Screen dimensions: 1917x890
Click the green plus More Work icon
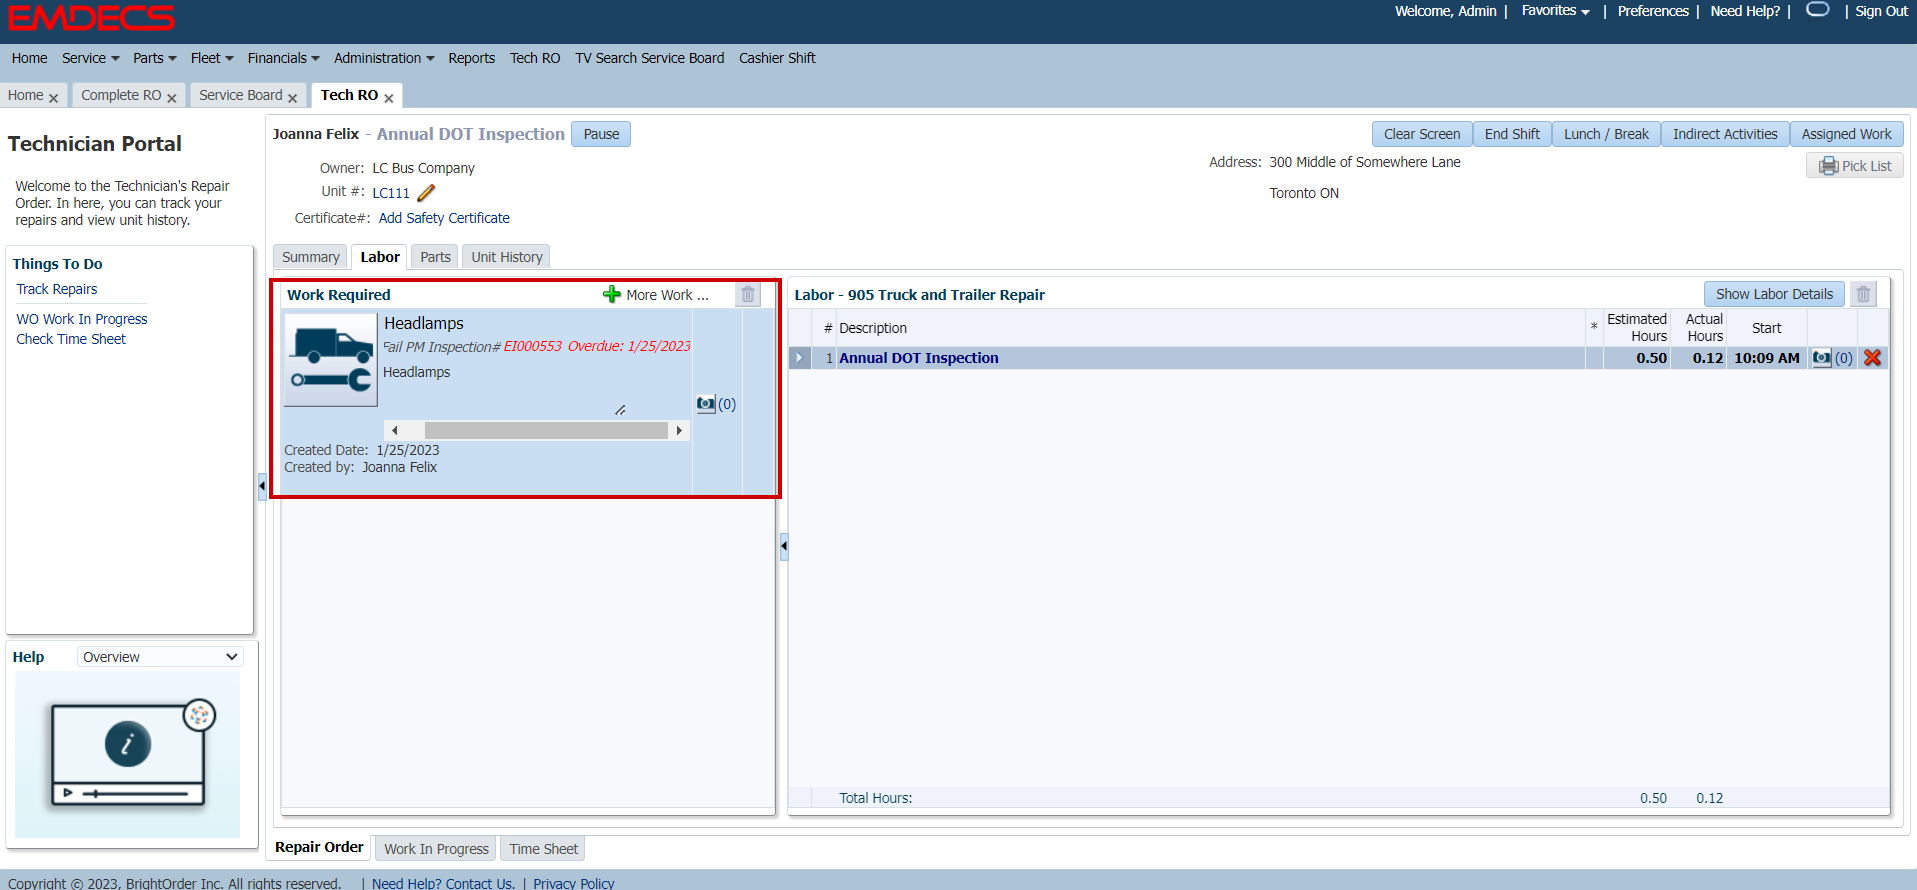point(612,294)
